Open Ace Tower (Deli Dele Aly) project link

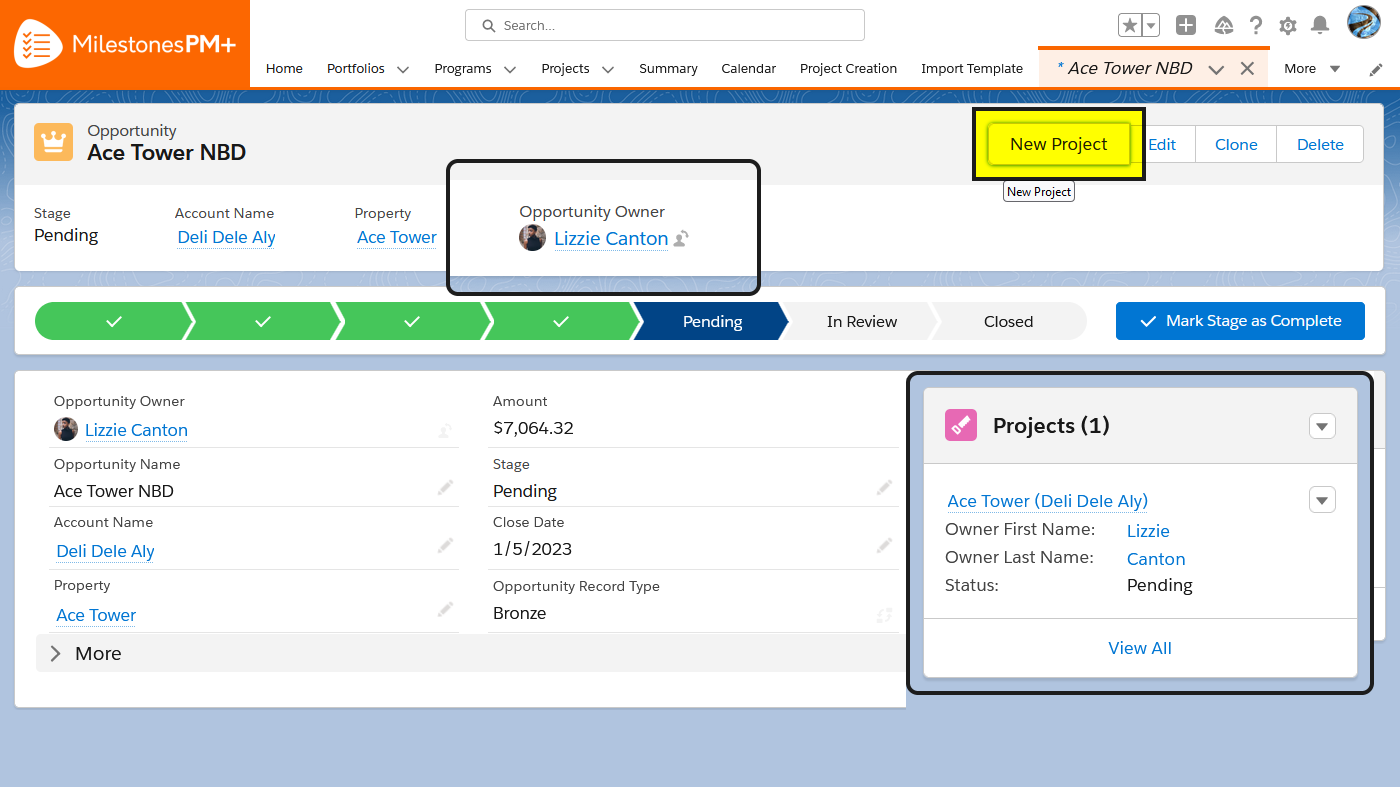(x=1047, y=501)
